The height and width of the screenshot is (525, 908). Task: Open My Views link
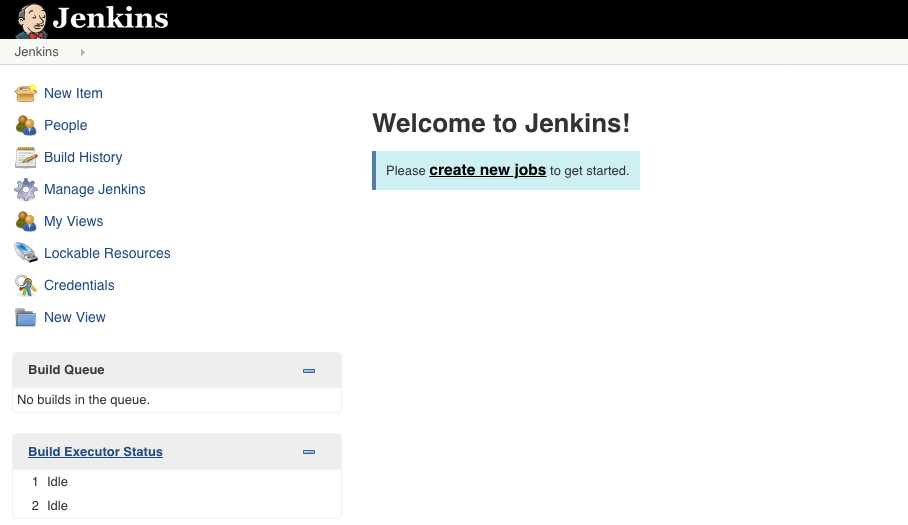click(74, 221)
